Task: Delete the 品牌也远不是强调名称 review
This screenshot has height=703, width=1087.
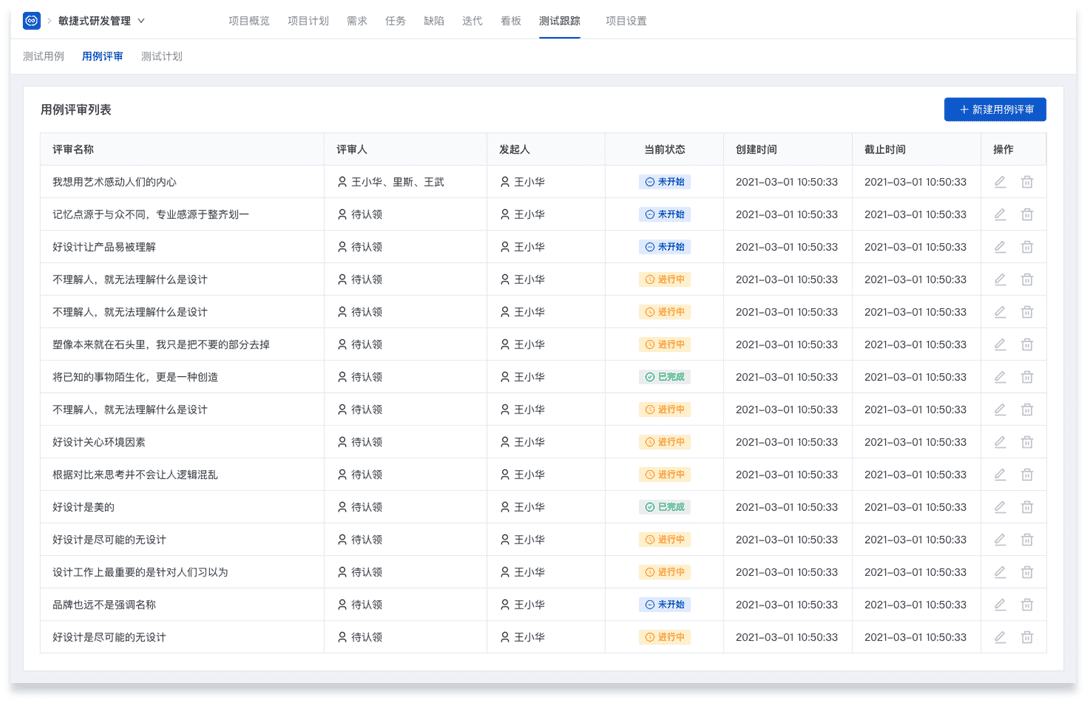Action: pos(1027,605)
